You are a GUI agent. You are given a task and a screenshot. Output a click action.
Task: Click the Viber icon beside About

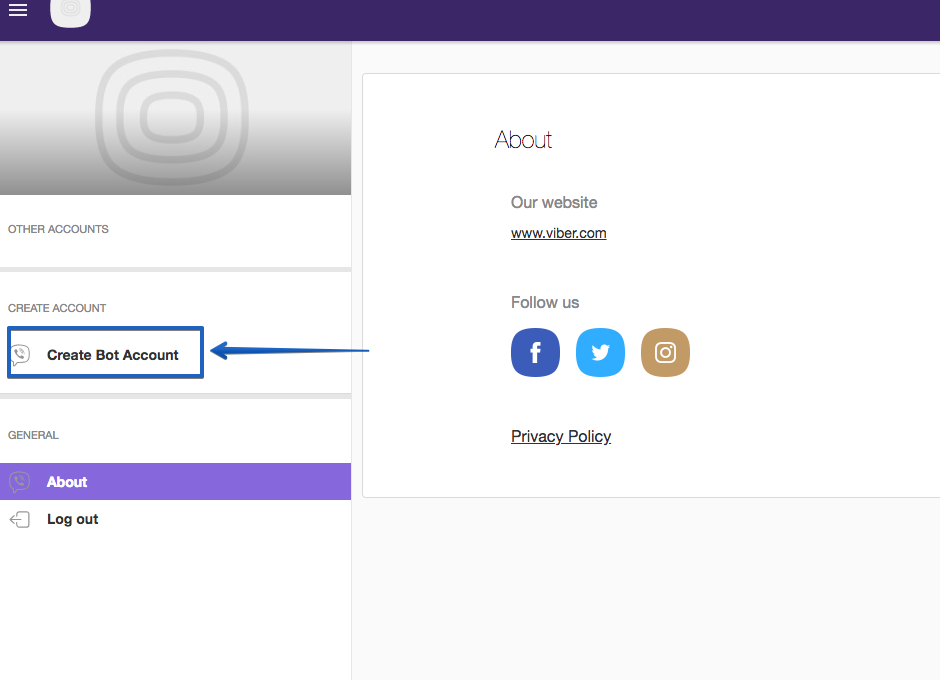[20, 482]
